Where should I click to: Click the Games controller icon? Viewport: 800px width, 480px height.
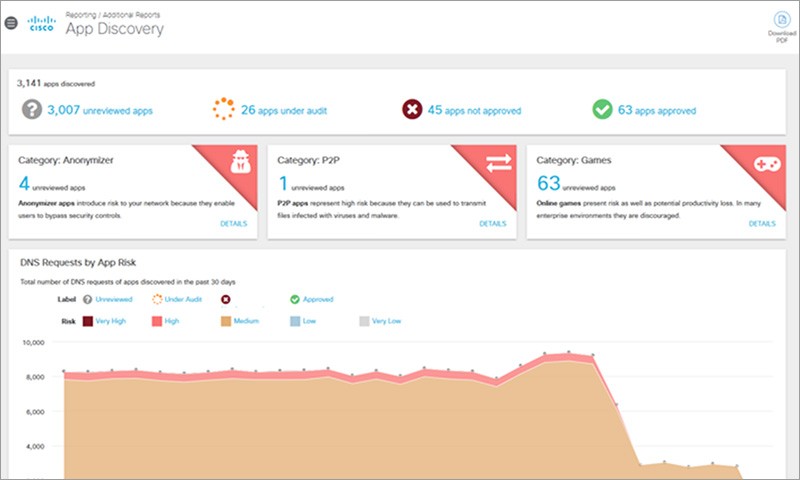pyautogui.click(x=767, y=164)
